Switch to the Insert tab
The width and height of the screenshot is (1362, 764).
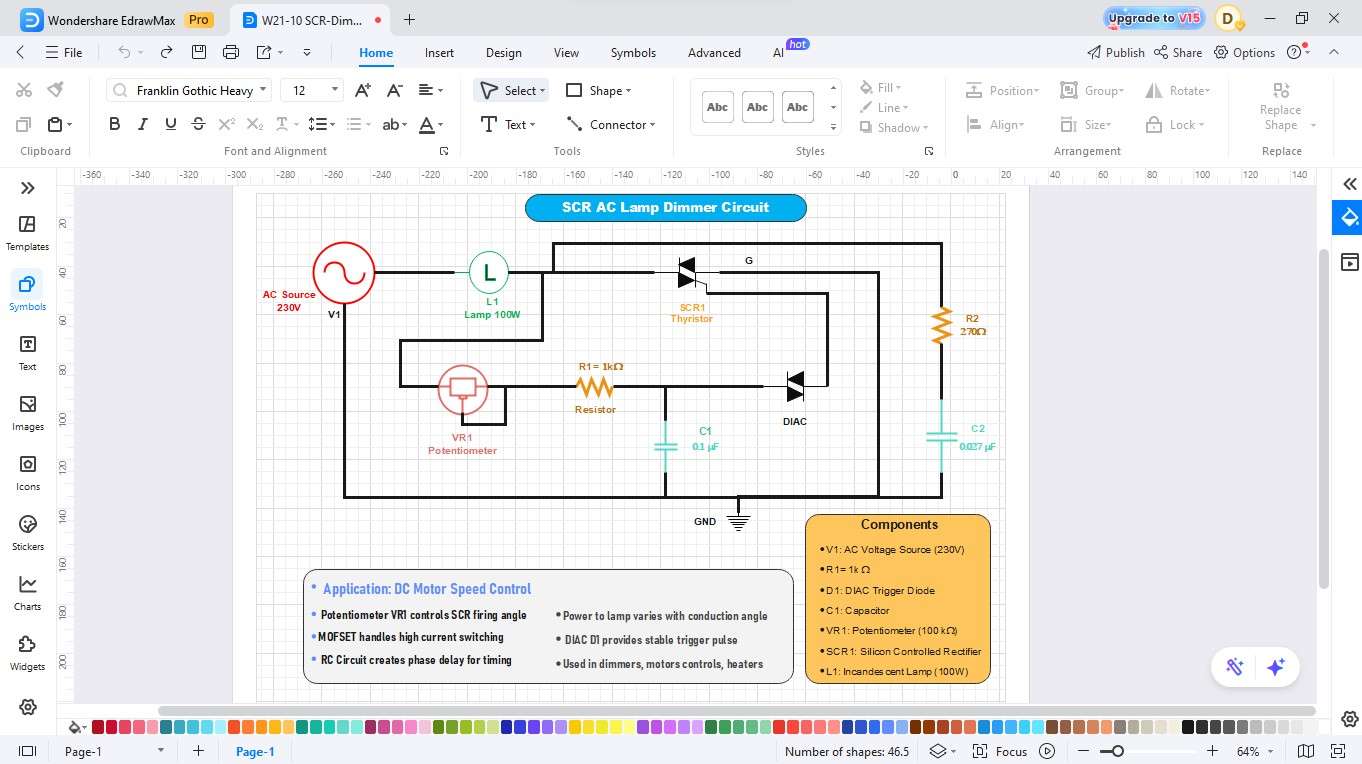(439, 52)
